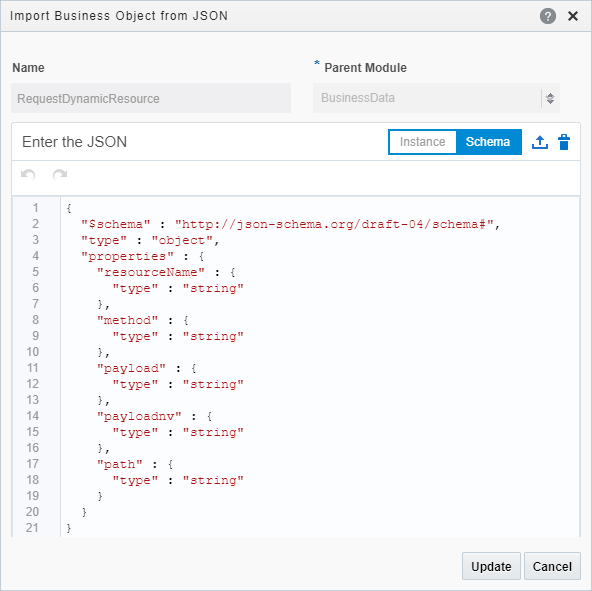
Task: Open the help question mark icon
Action: point(547,16)
